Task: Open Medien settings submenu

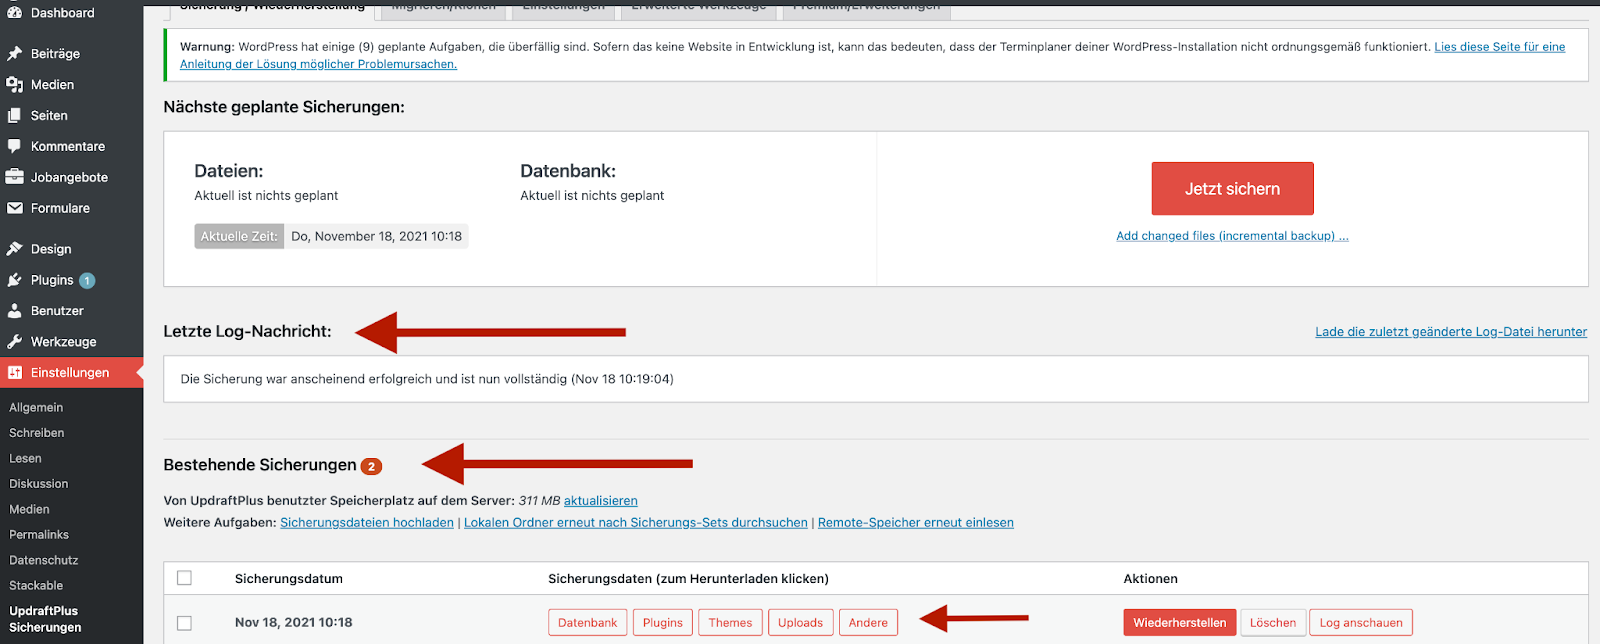Action: coord(29,509)
